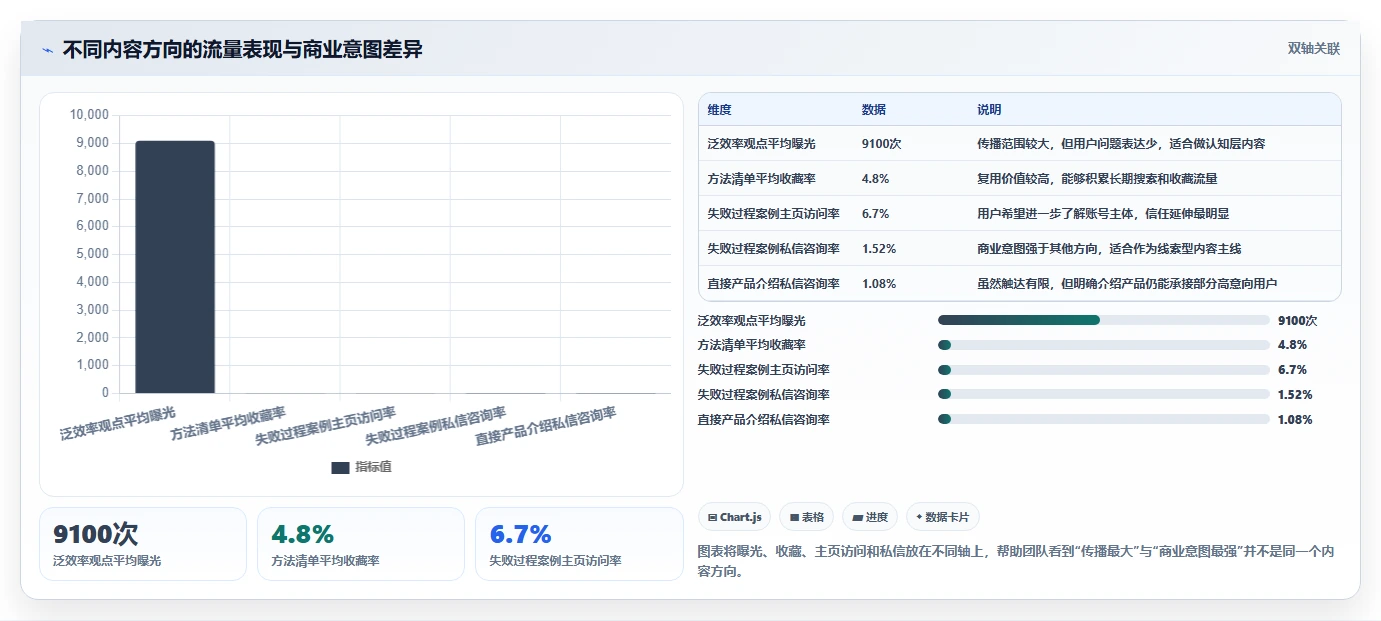Click the 6.7% stat card
The width and height of the screenshot is (1381, 621).
pos(579,544)
